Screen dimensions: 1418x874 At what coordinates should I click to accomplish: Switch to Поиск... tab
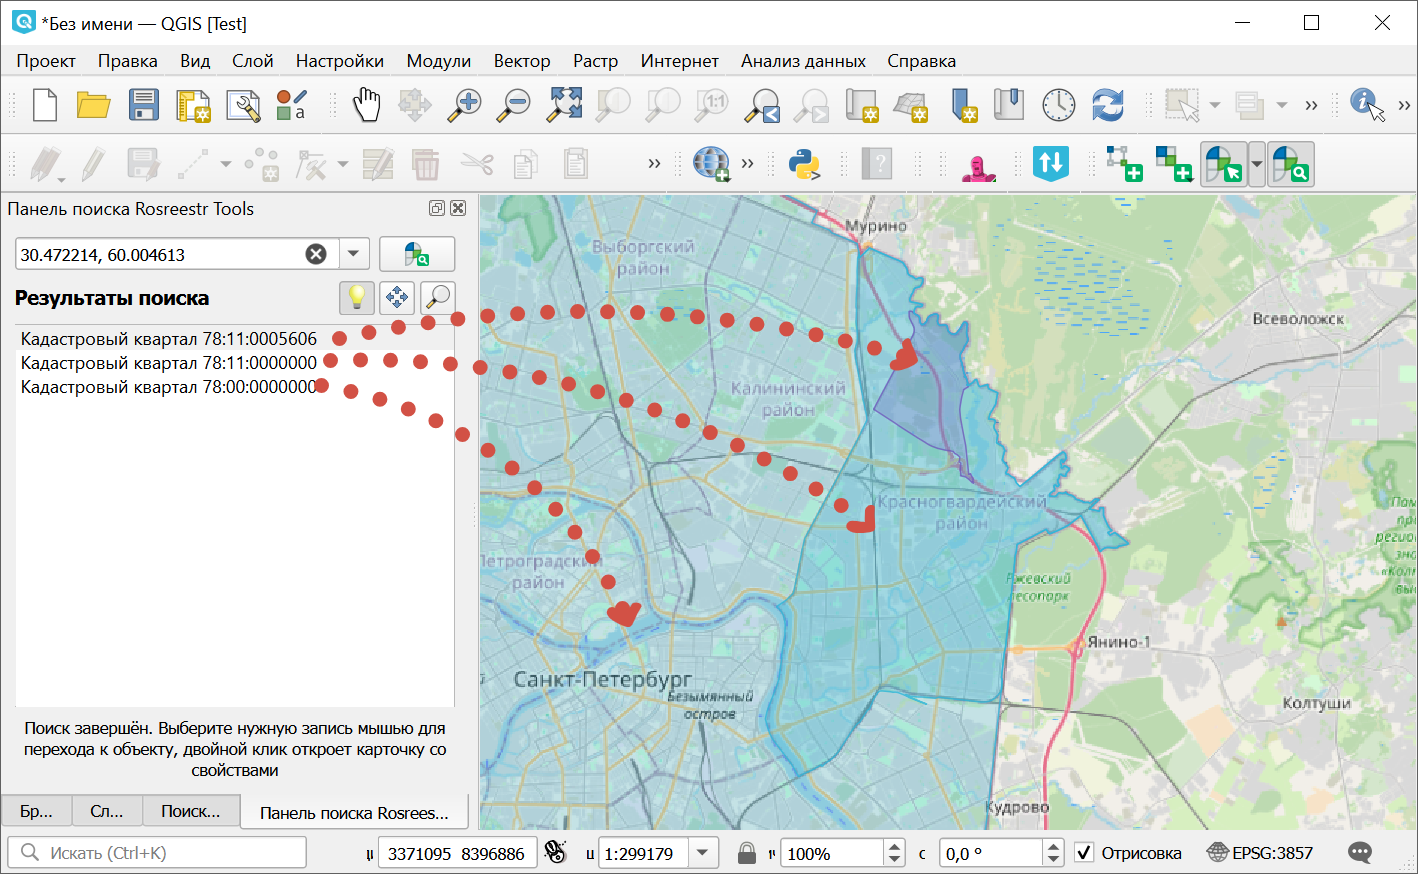(x=191, y=811)
